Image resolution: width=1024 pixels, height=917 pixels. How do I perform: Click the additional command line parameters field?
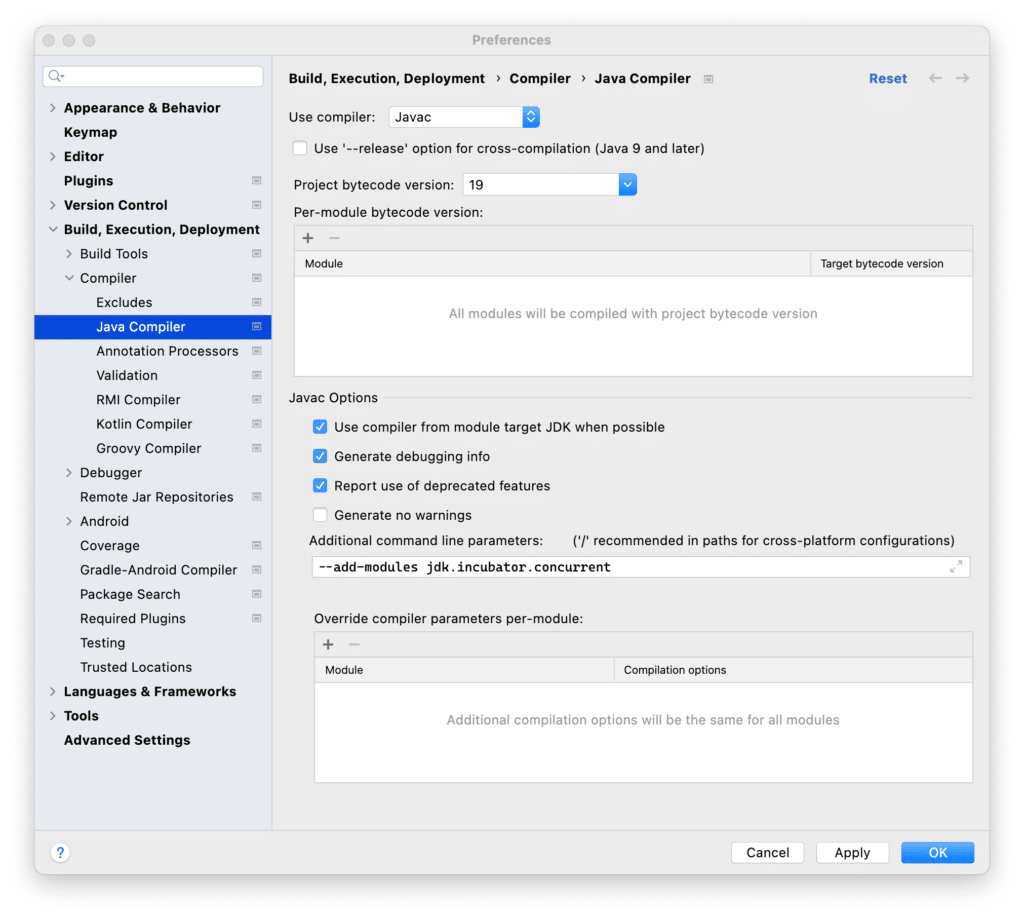coord(641,567)
